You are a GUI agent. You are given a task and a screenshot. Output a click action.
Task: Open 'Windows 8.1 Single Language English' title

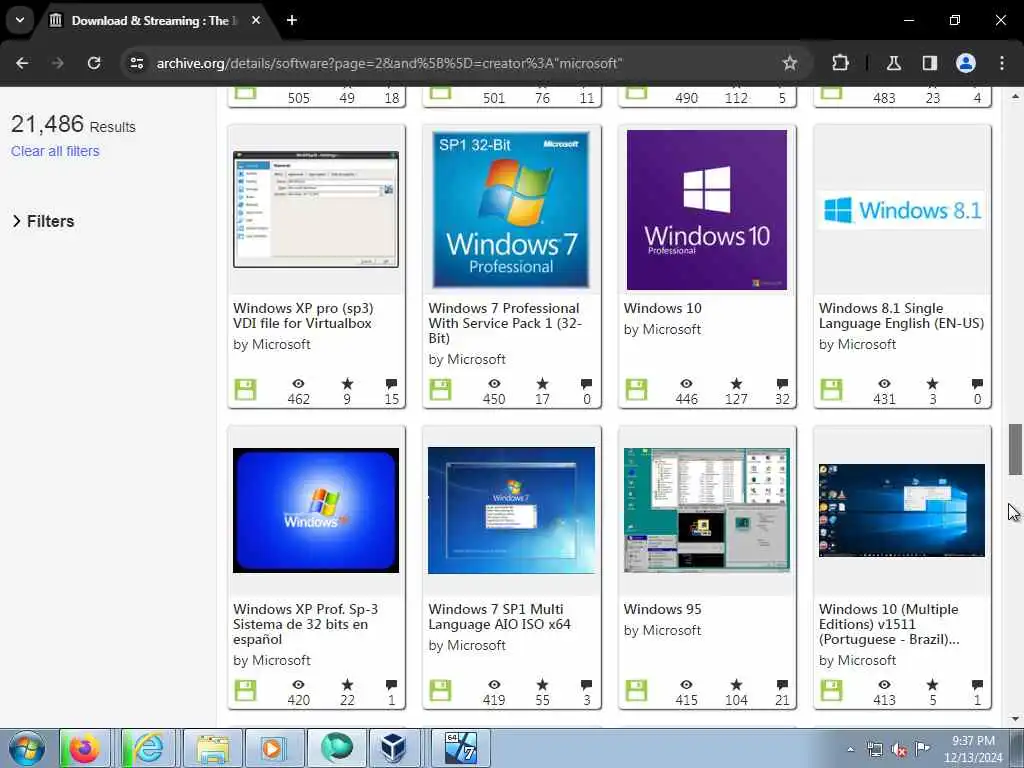901,315
